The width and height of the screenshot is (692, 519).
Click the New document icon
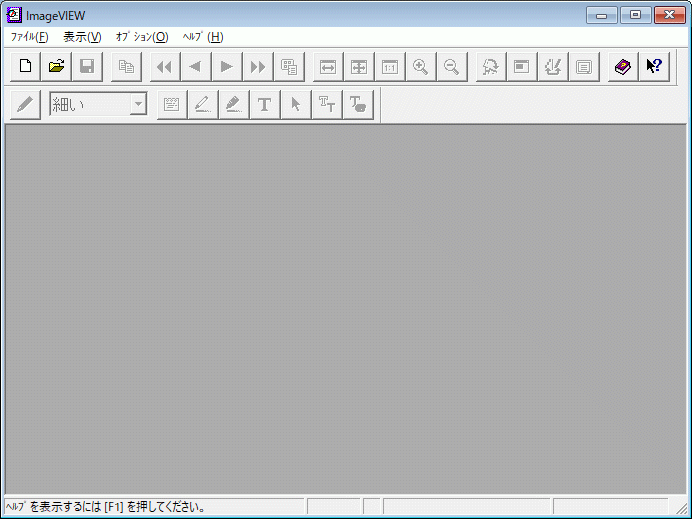(25, 67)
